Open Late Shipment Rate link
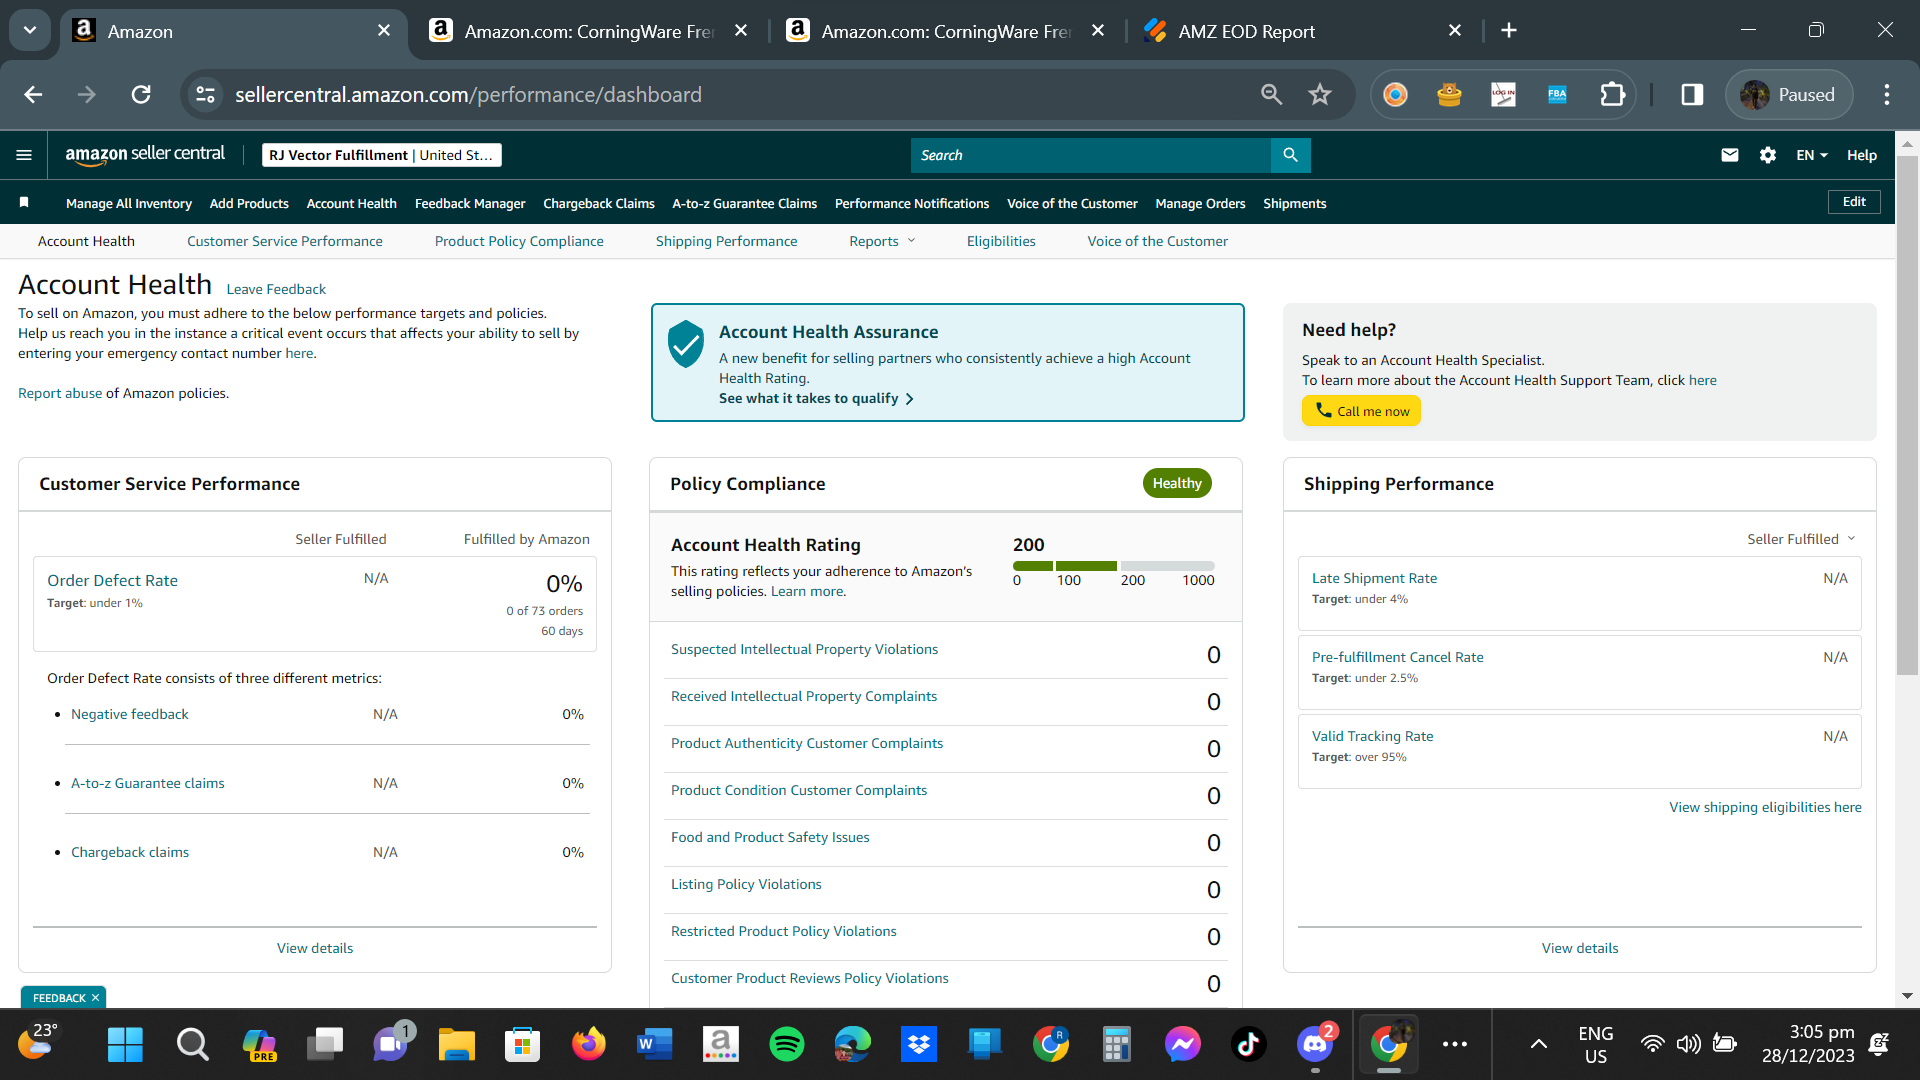Screen dimensions: 1920x1080 1374,578
